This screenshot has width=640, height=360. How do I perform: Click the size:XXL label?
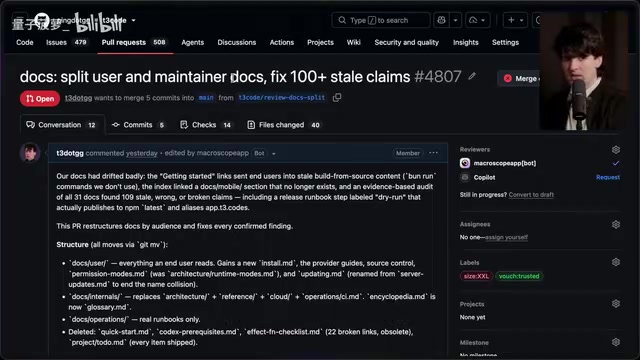click(476, 276)
